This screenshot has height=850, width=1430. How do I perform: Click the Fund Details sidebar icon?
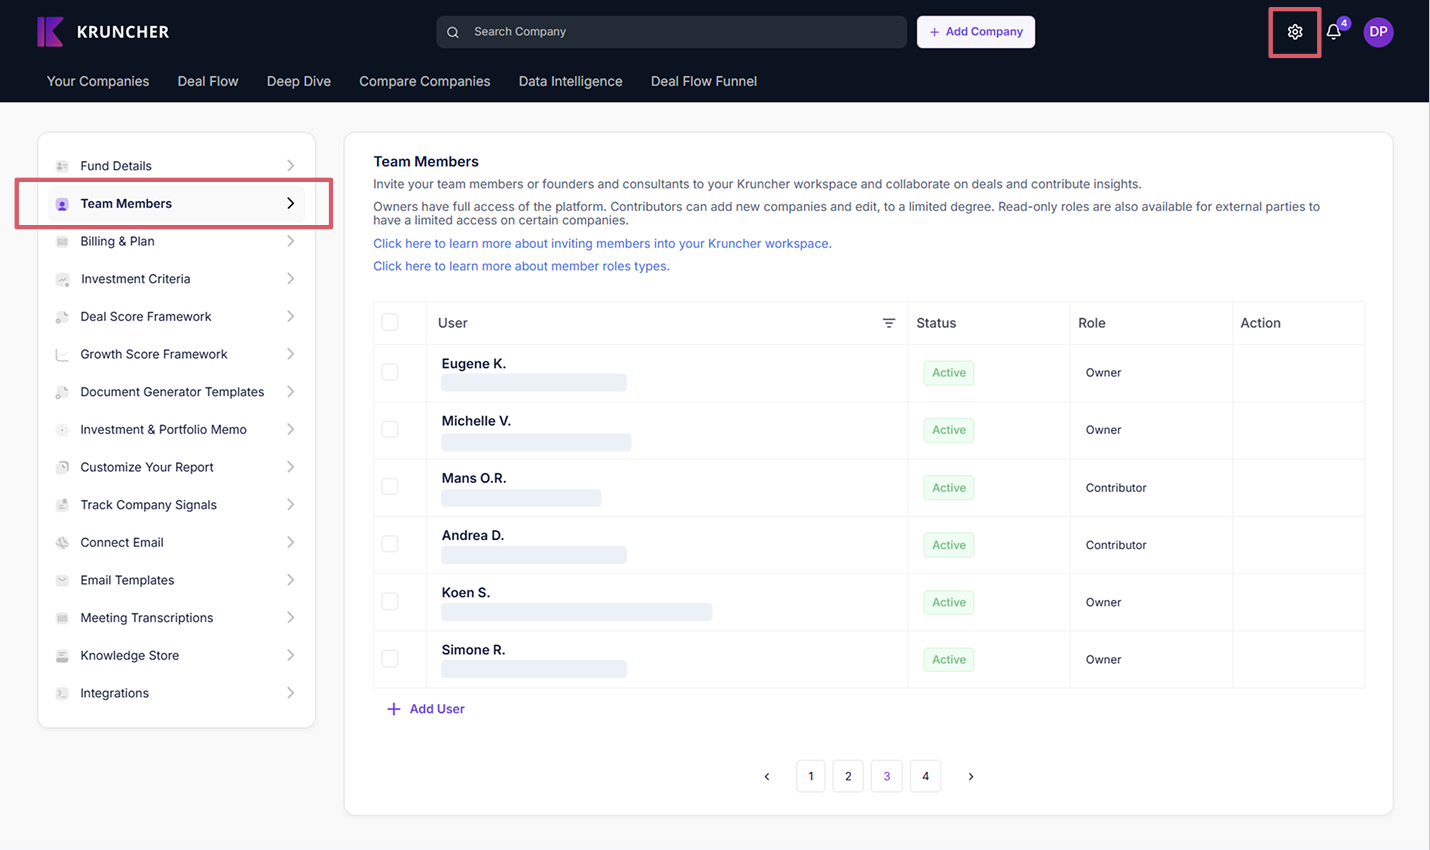62,166
